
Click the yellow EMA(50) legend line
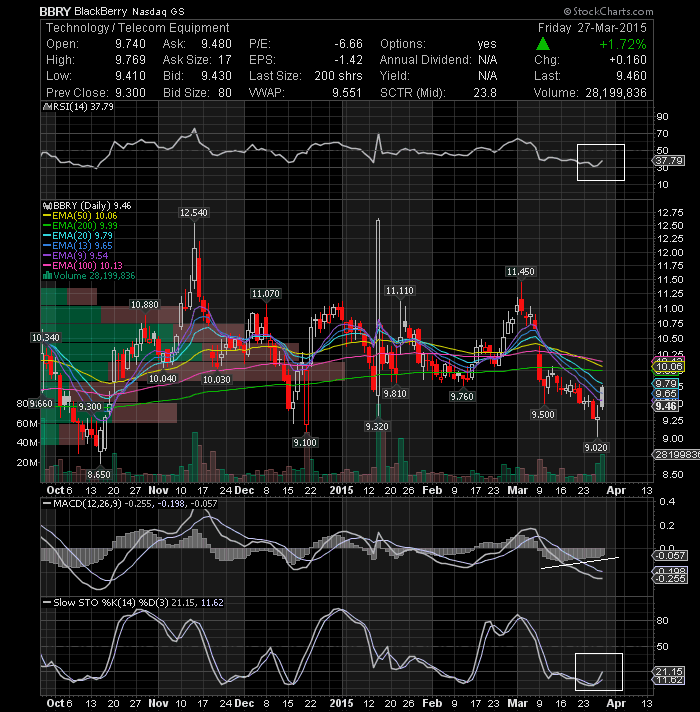(47, 216)
